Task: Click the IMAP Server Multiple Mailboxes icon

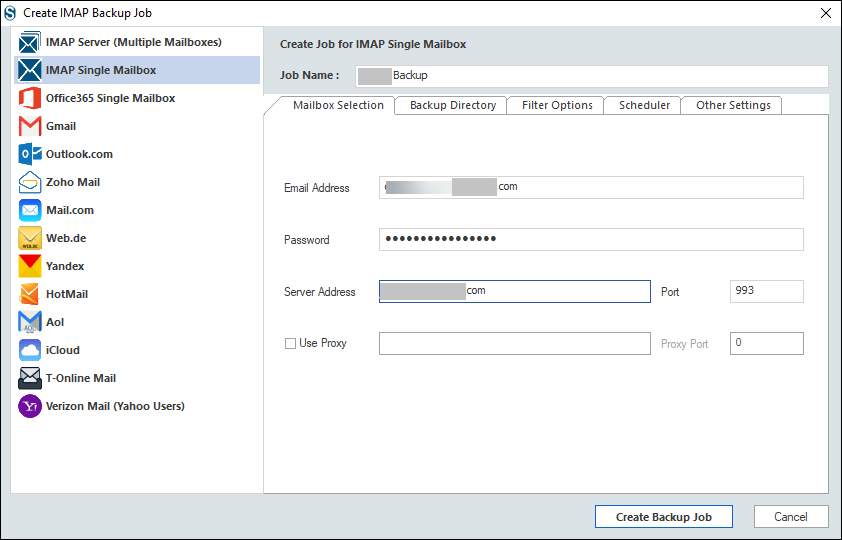Action: click(30, 42)
